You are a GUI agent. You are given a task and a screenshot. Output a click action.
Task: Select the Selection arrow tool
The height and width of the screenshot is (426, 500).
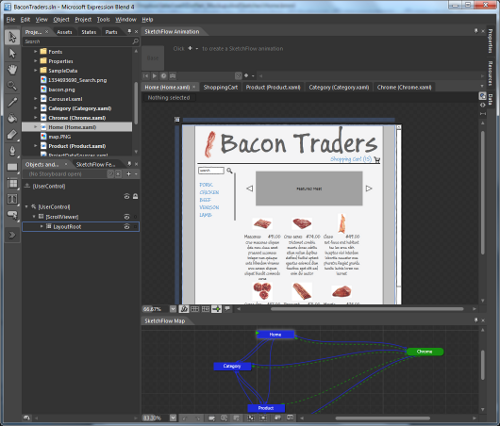click(12, 37)
